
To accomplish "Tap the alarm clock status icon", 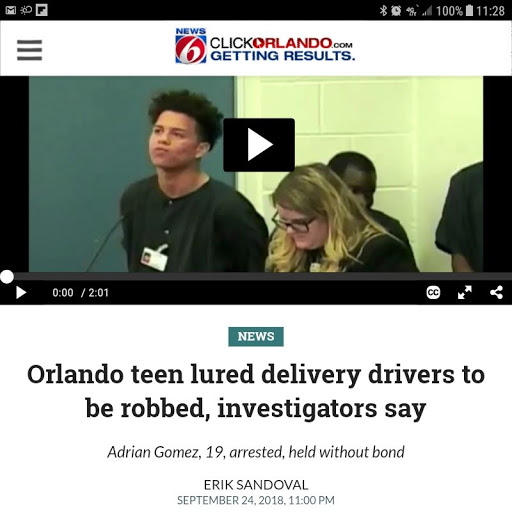I will coord(396,11).
